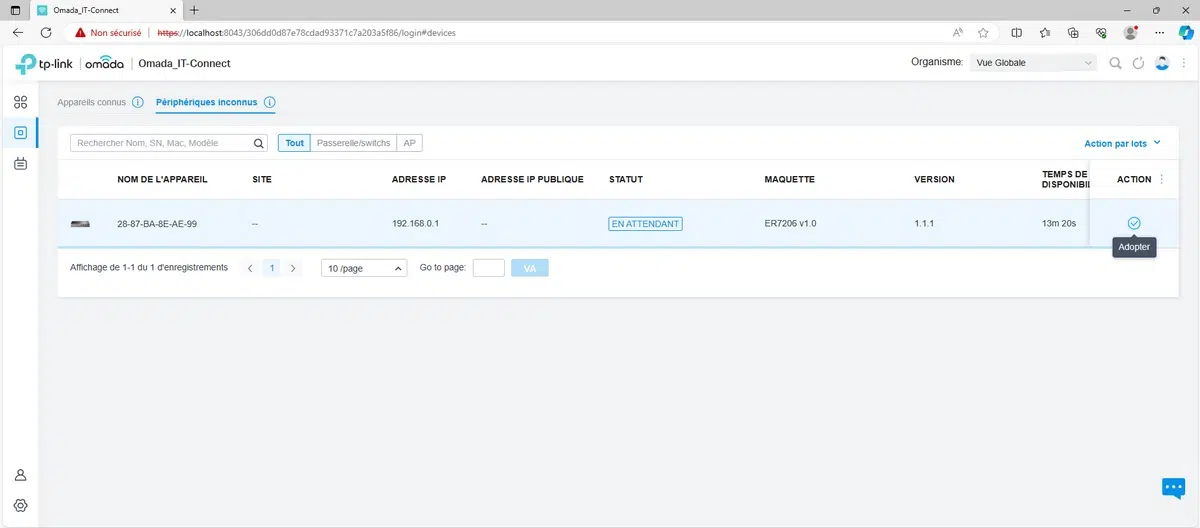This screenshot has width=1200, height=528.
Task: Open the Dashboard grid icon in sidebar
Action: point(20,102)
